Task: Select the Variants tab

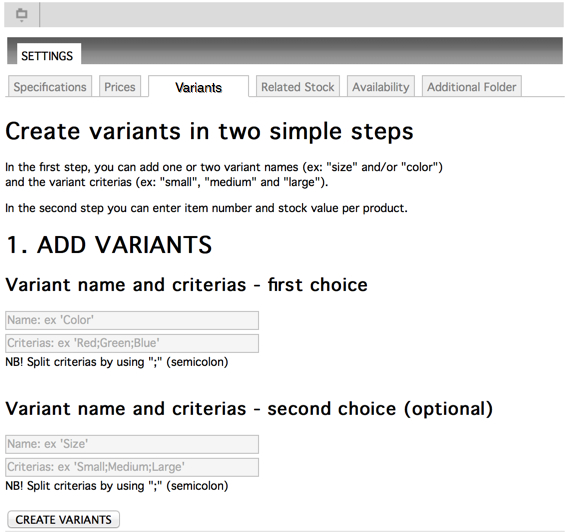Action: point(199,87)
